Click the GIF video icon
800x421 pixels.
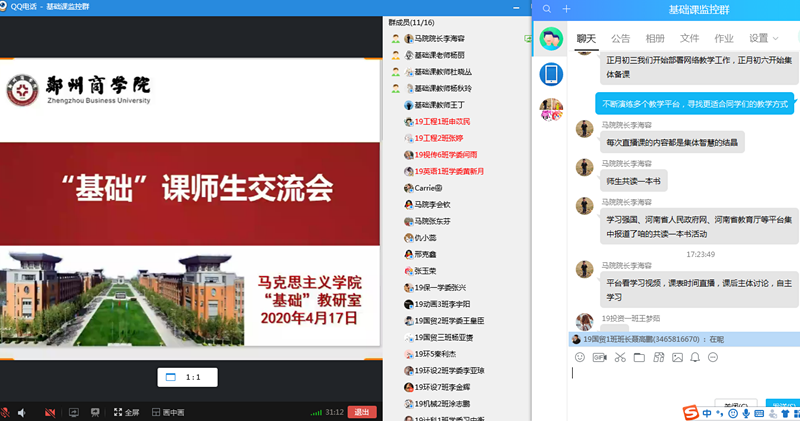tap(599, 357)
